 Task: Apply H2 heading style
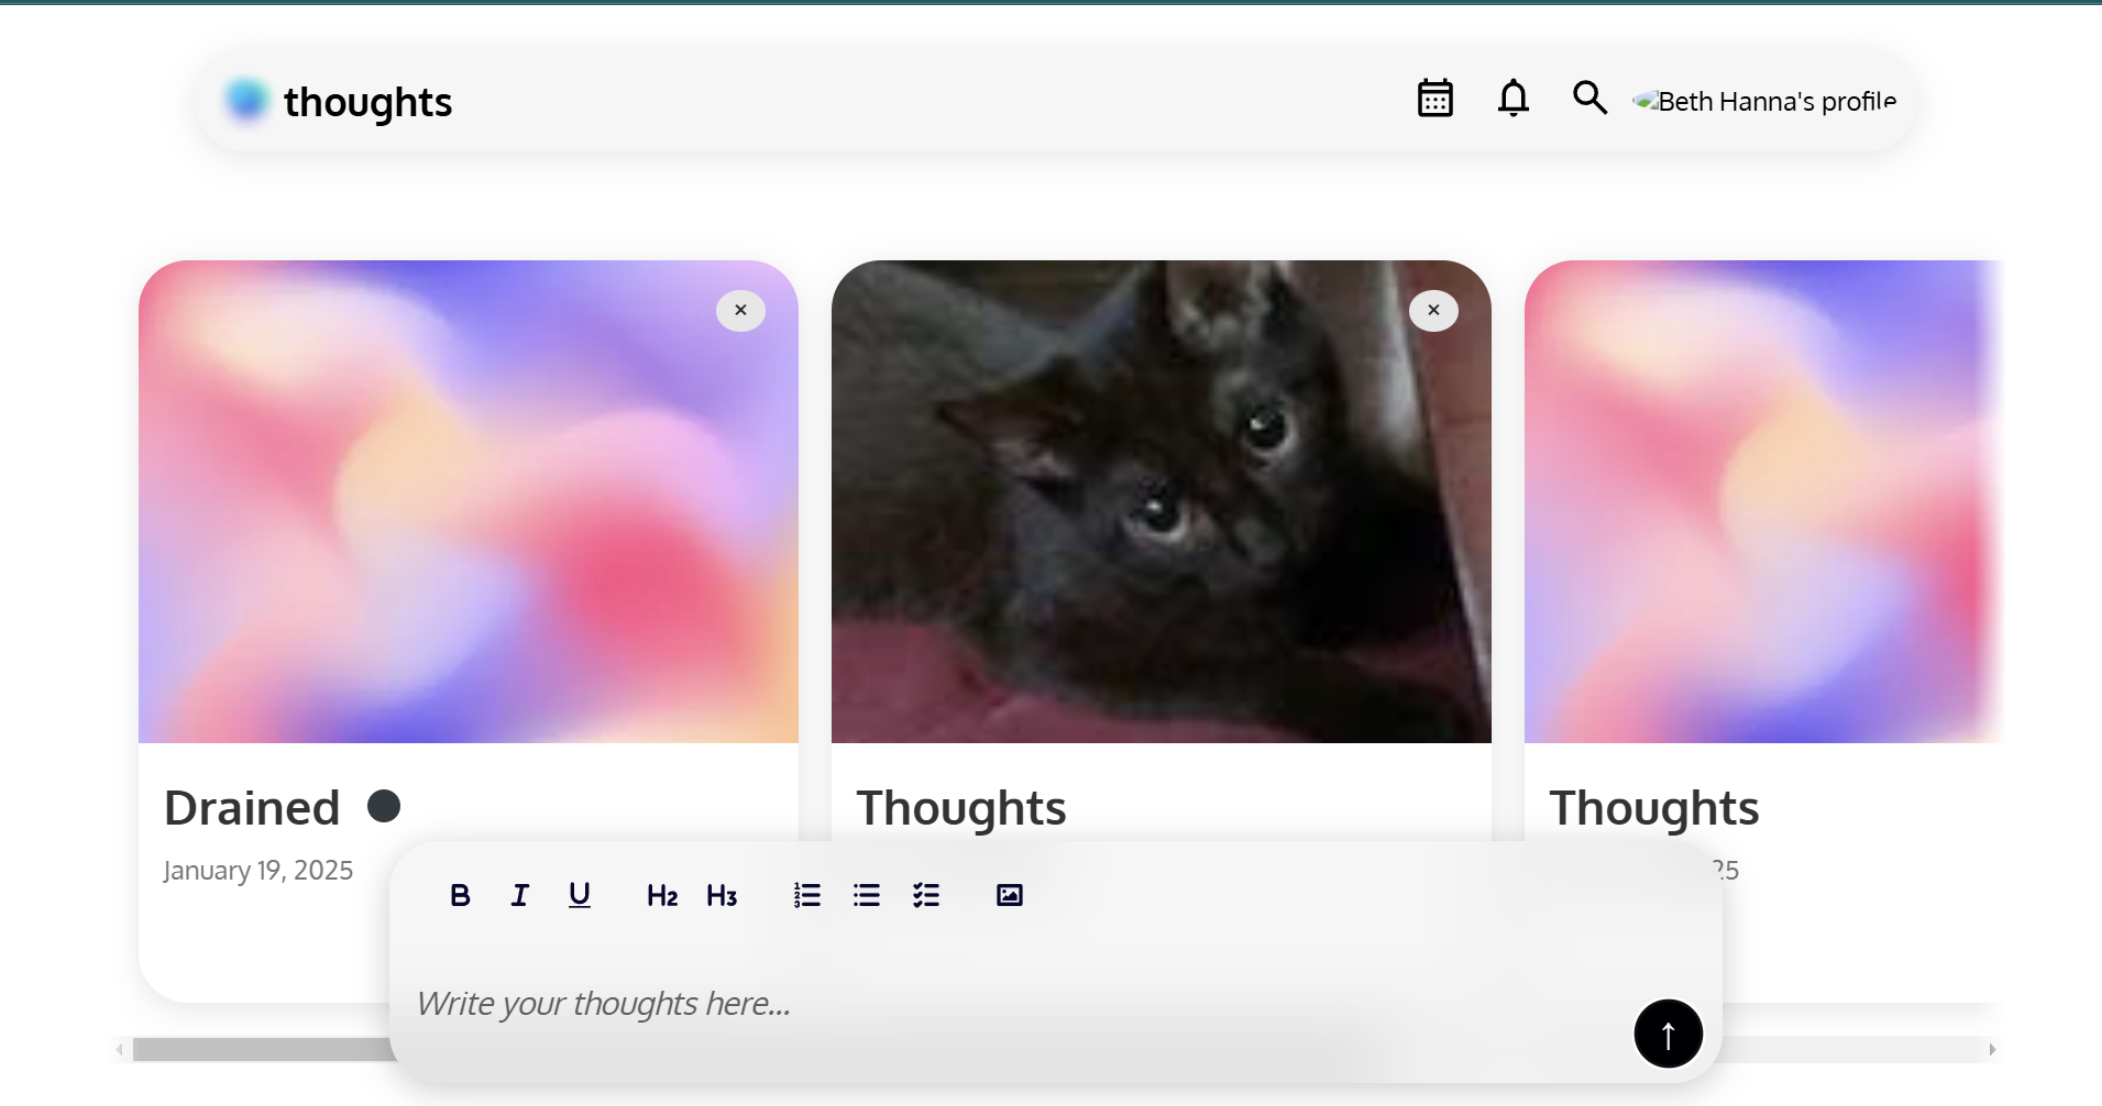click(662, 895)
